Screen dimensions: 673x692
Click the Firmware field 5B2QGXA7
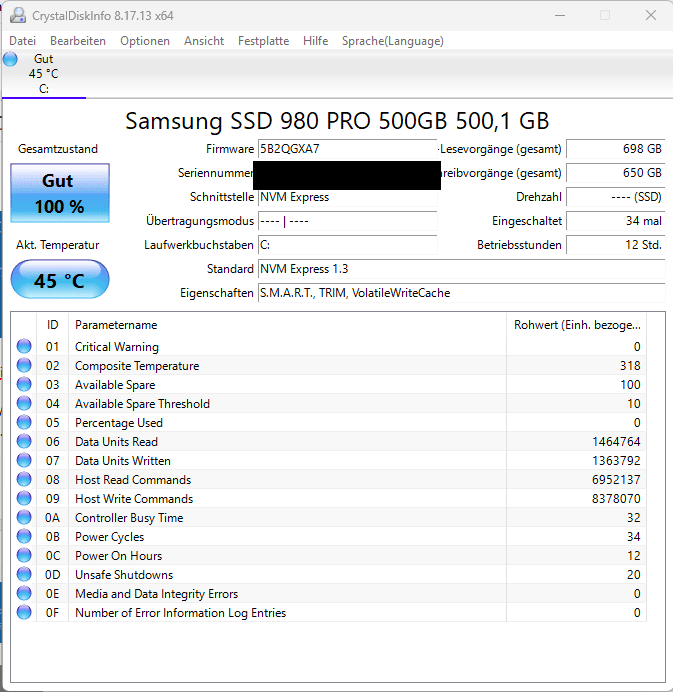tap(347, 149)
